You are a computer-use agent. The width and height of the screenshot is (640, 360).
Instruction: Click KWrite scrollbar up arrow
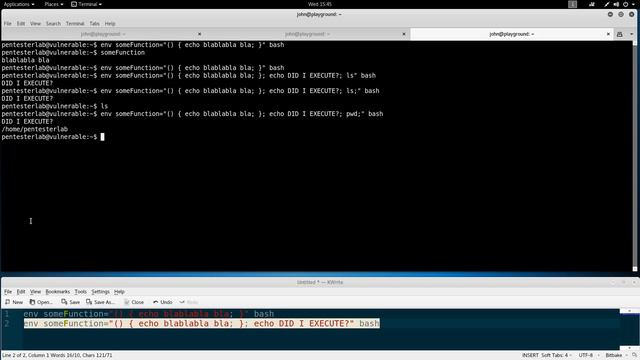[x=629, y=311]
